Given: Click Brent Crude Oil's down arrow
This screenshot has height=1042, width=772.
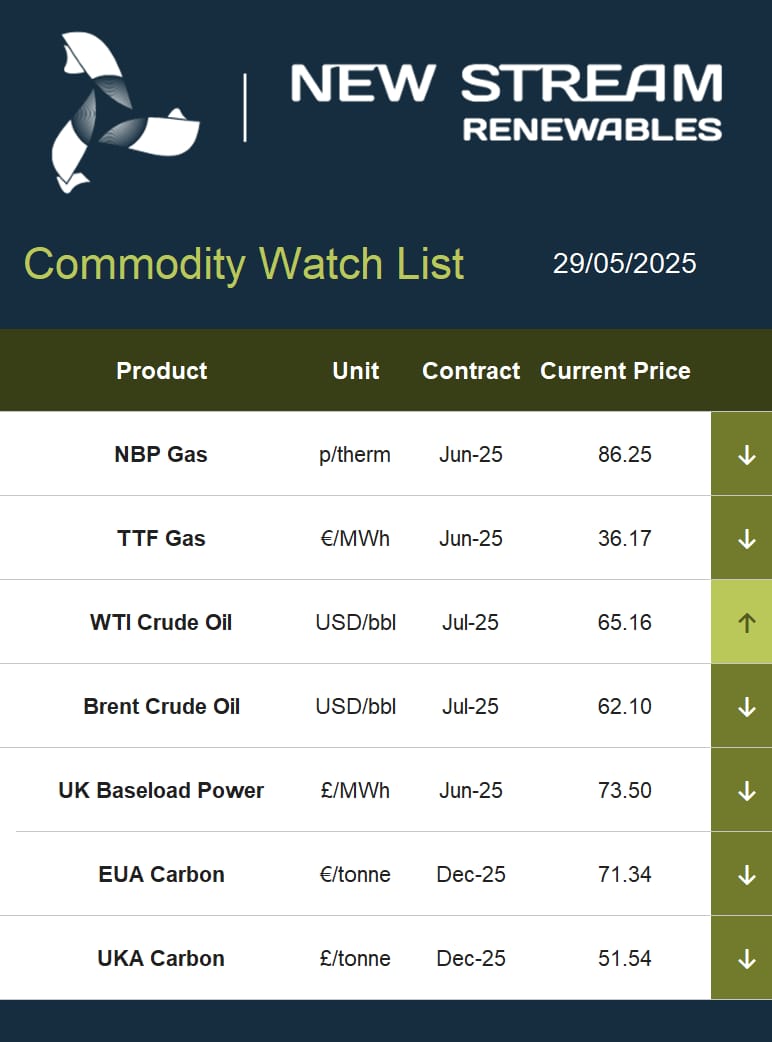Looking at the screenshot, I should 747,706.
